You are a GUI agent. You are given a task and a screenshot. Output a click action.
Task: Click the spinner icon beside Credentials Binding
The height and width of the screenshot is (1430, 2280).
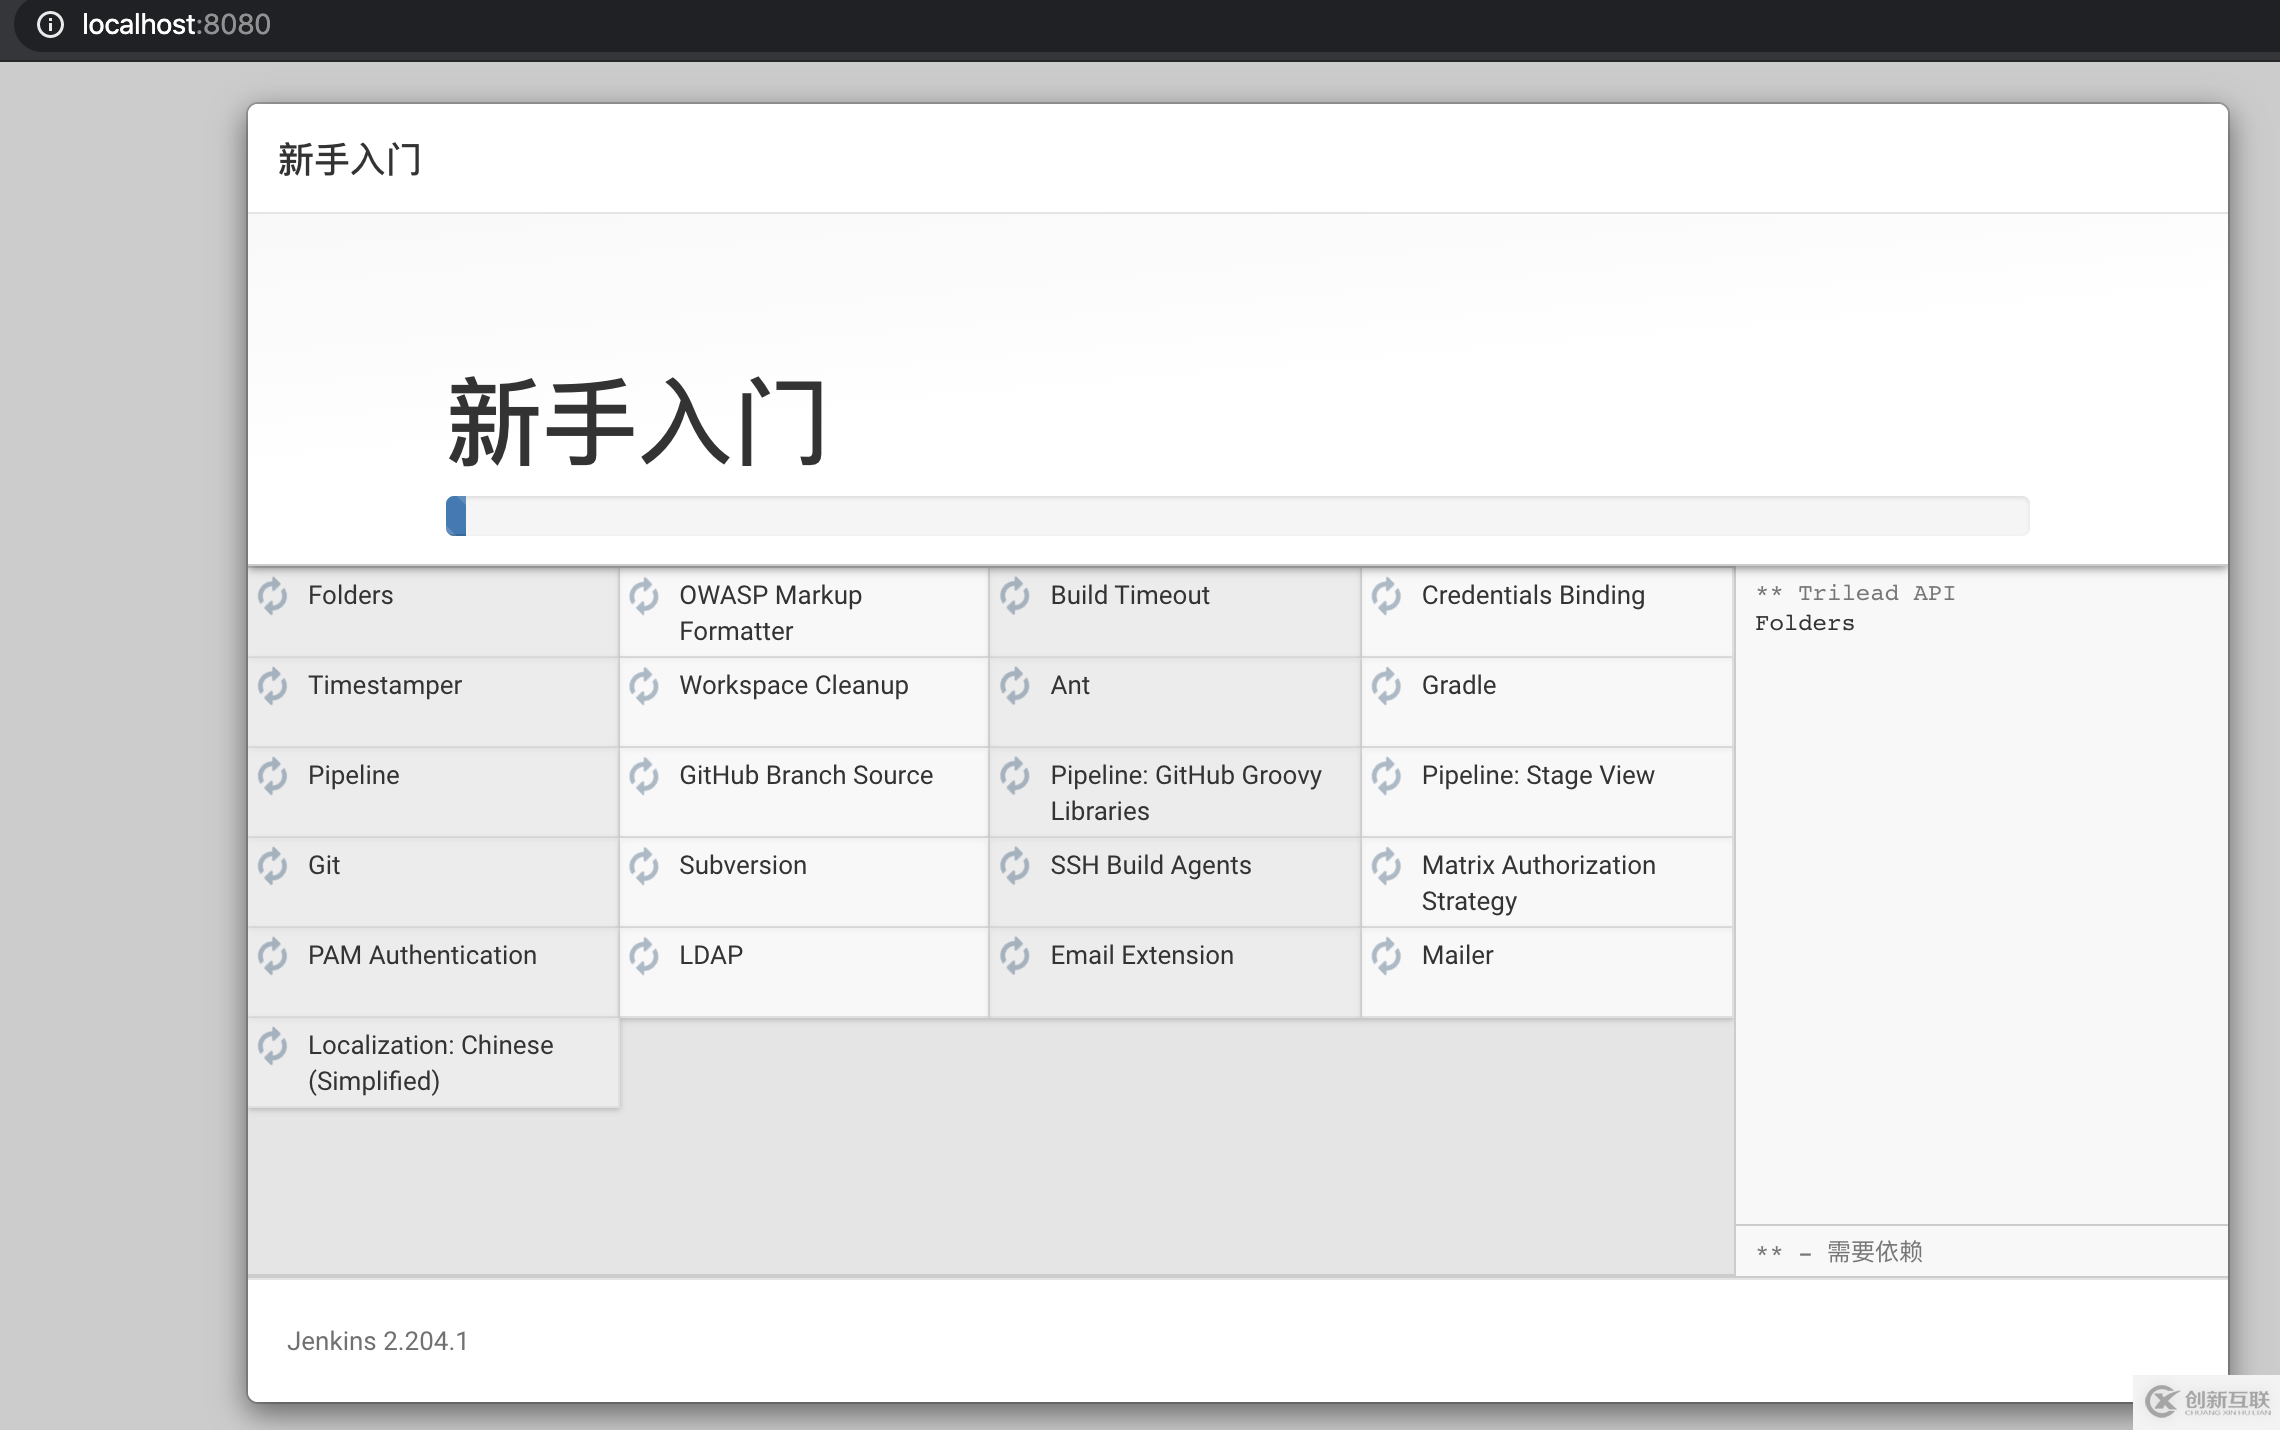pyautogui.click(x=1386, y=596)
